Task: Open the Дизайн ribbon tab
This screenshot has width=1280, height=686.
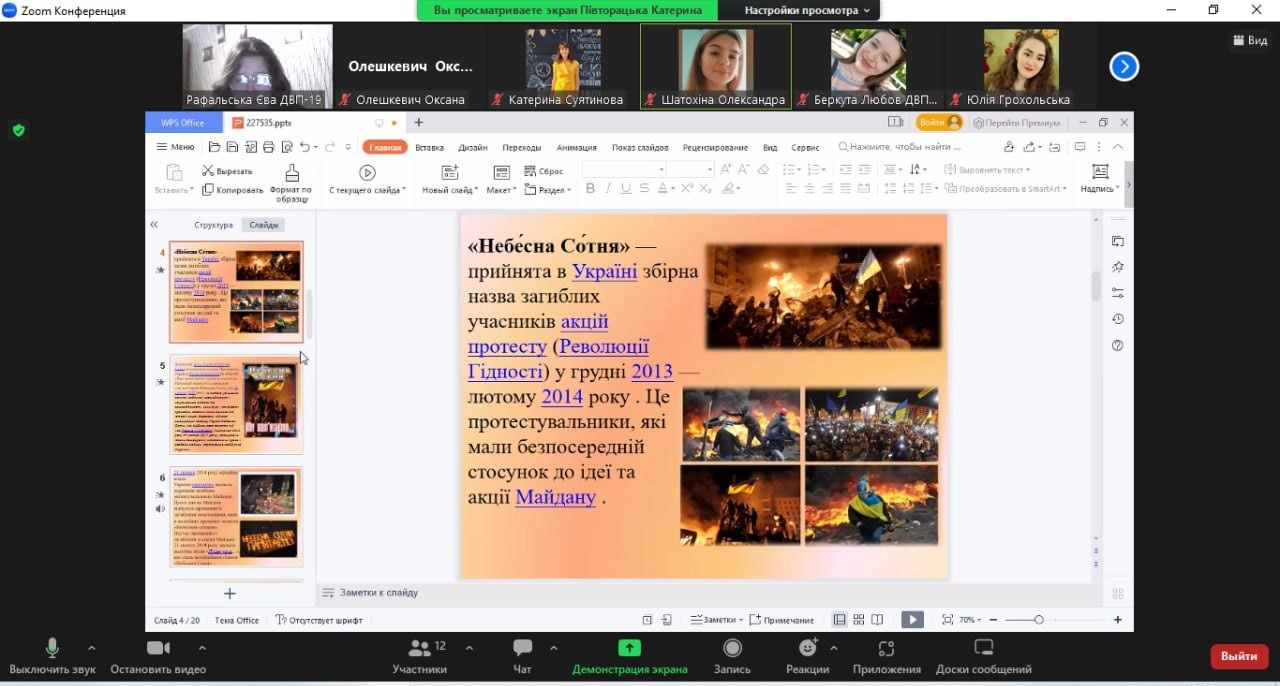Action: pyautogui.click(x=472, y=148)
